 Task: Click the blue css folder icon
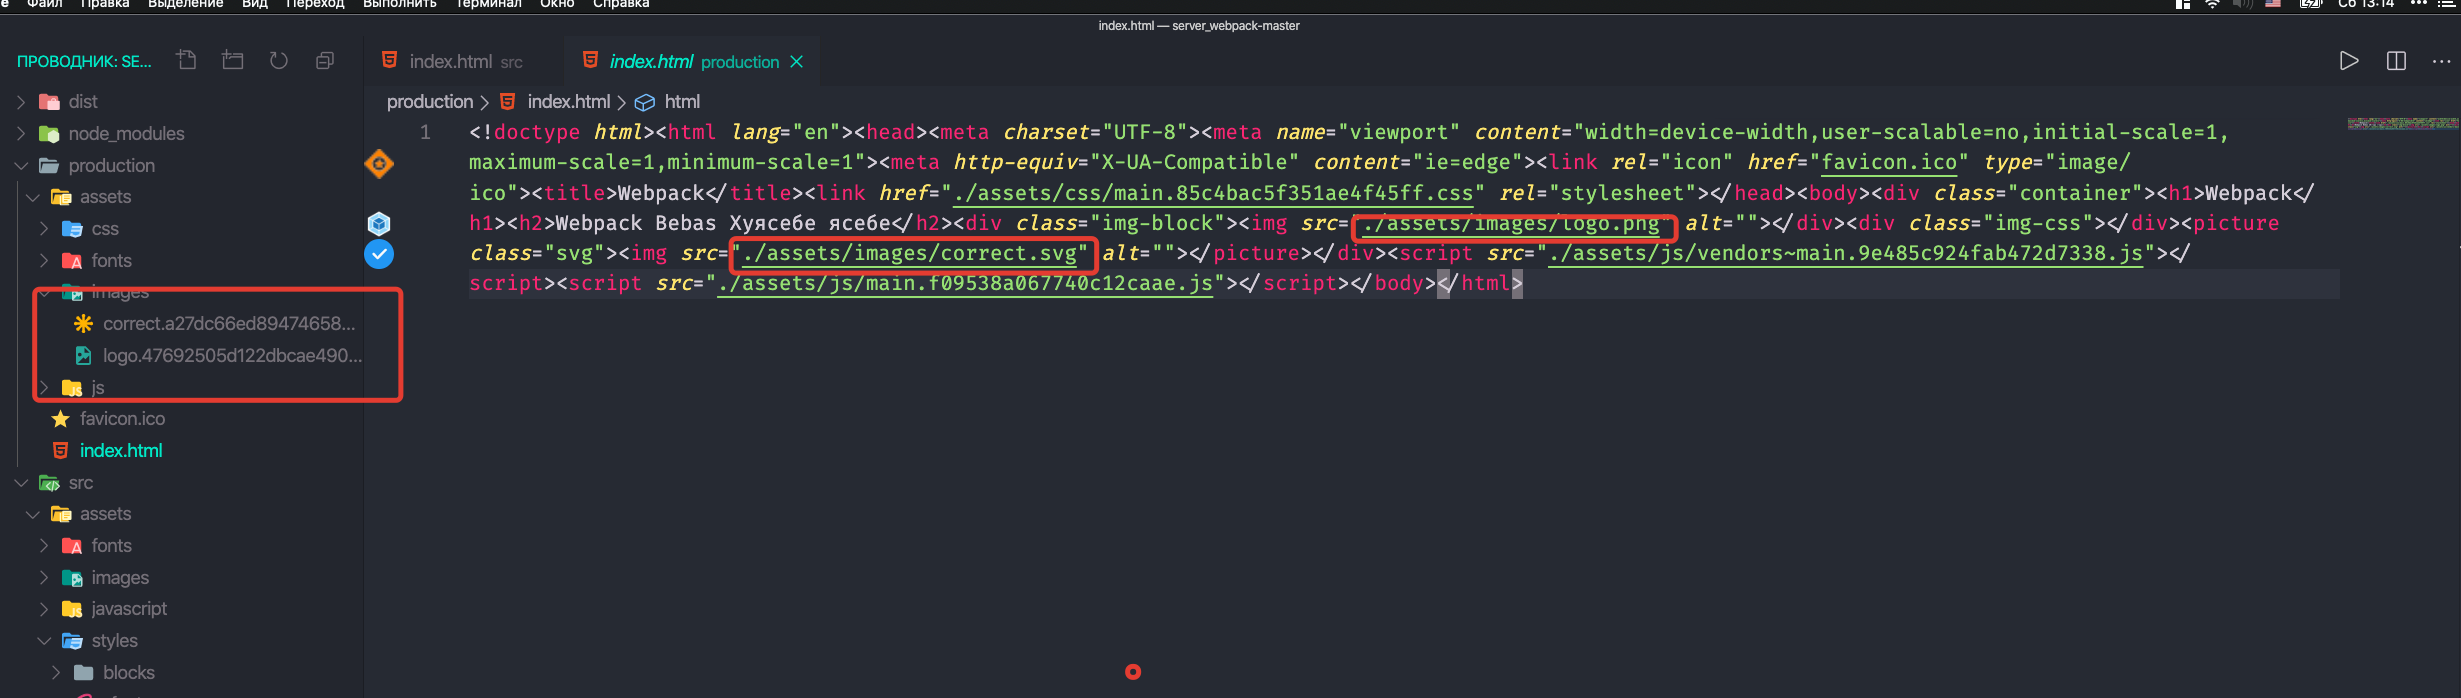72,228
